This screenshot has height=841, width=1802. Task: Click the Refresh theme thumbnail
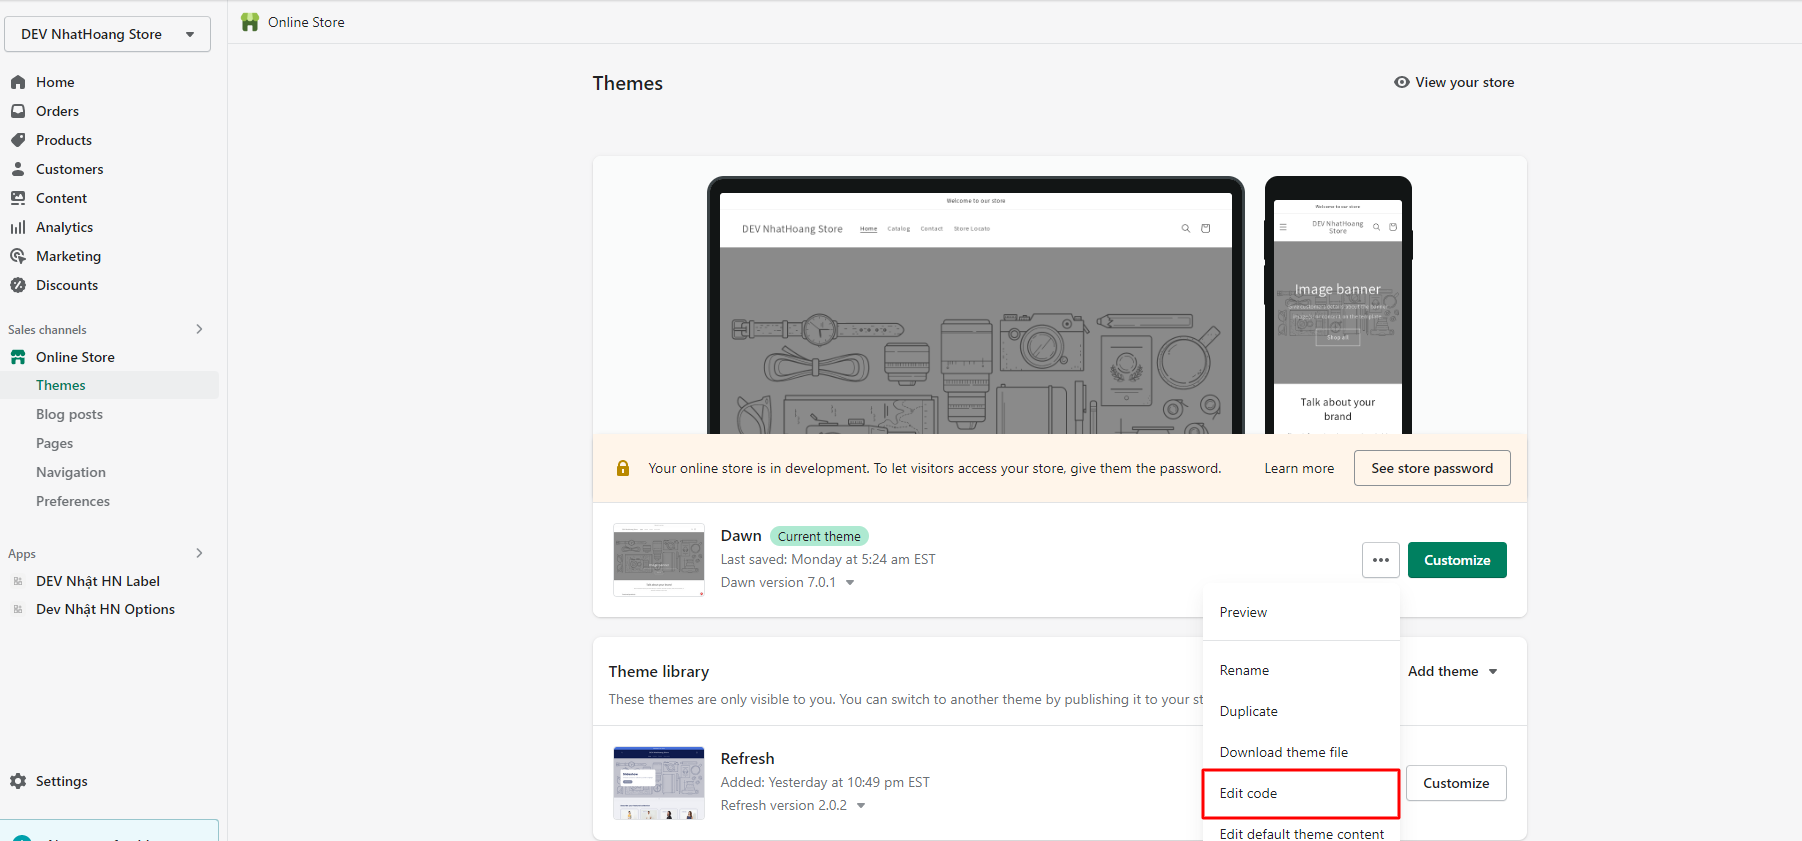[659, 783]
